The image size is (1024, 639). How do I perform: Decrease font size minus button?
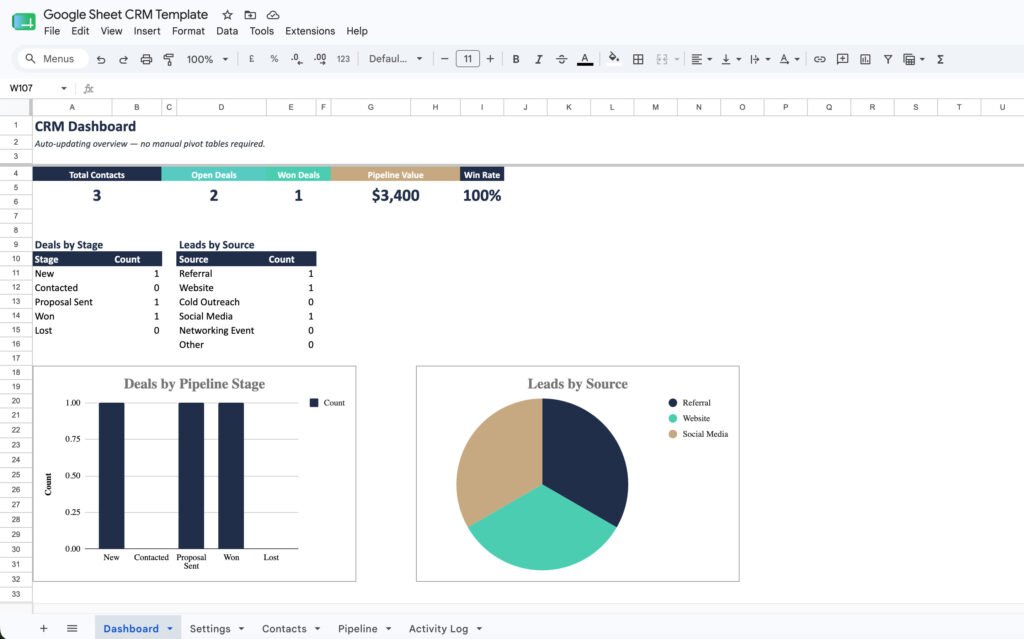[444, 59]
